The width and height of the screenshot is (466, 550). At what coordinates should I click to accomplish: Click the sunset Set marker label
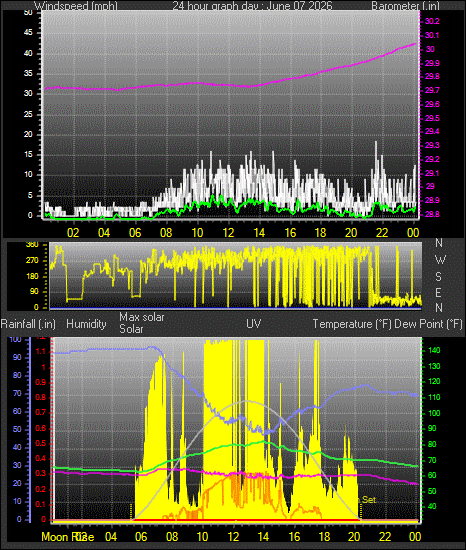369,499
